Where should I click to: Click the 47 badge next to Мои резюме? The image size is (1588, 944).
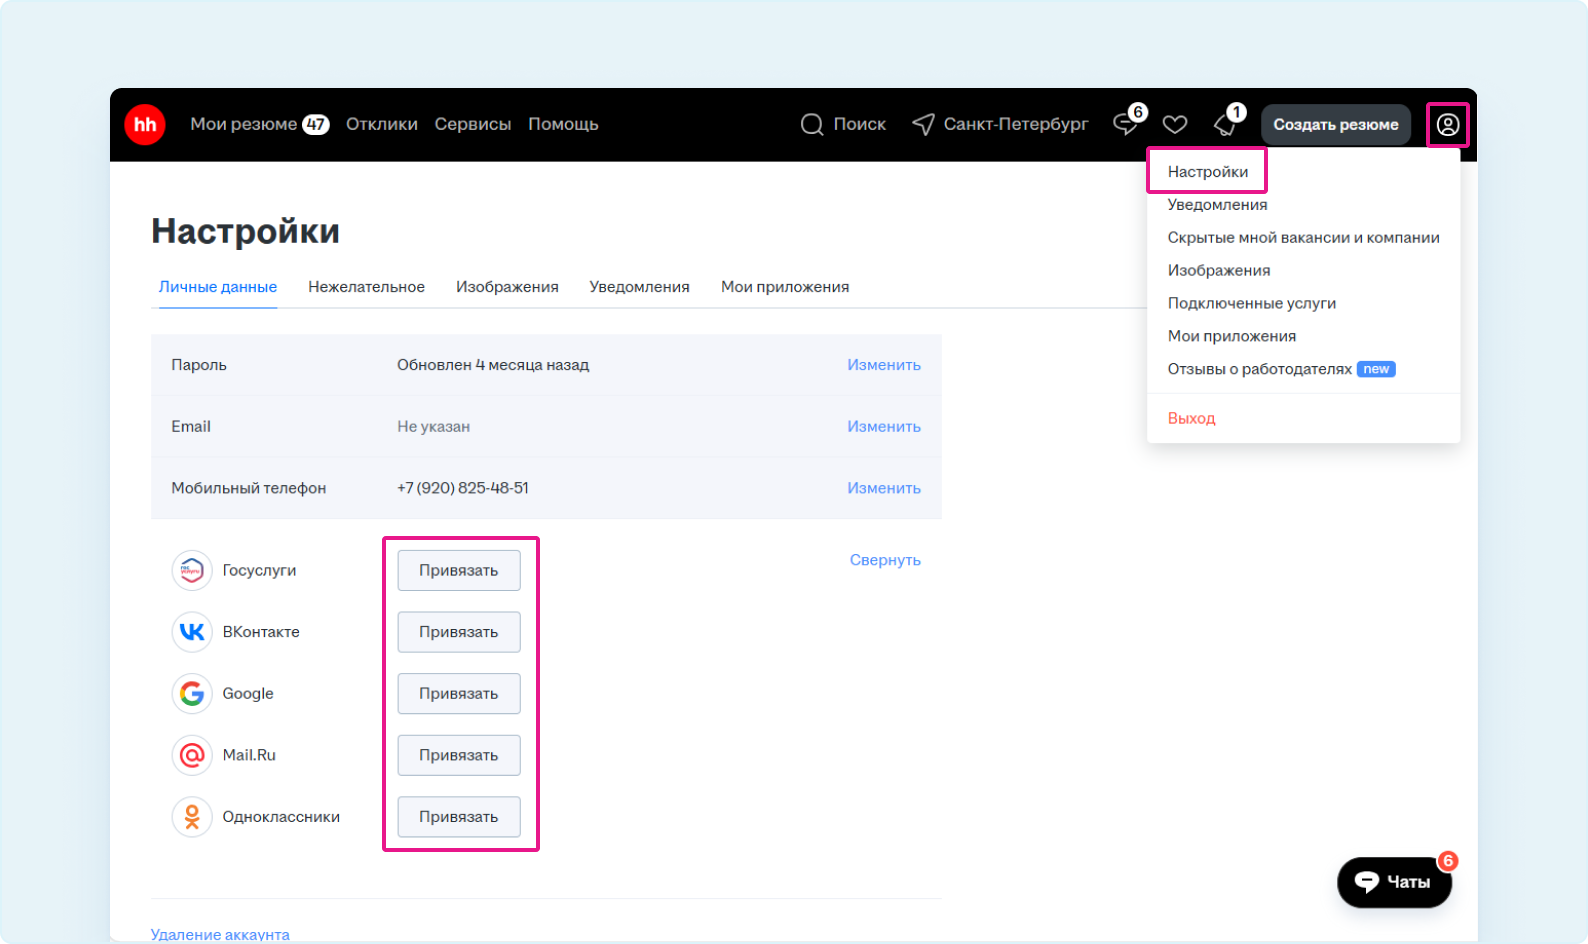coord(316,124)
